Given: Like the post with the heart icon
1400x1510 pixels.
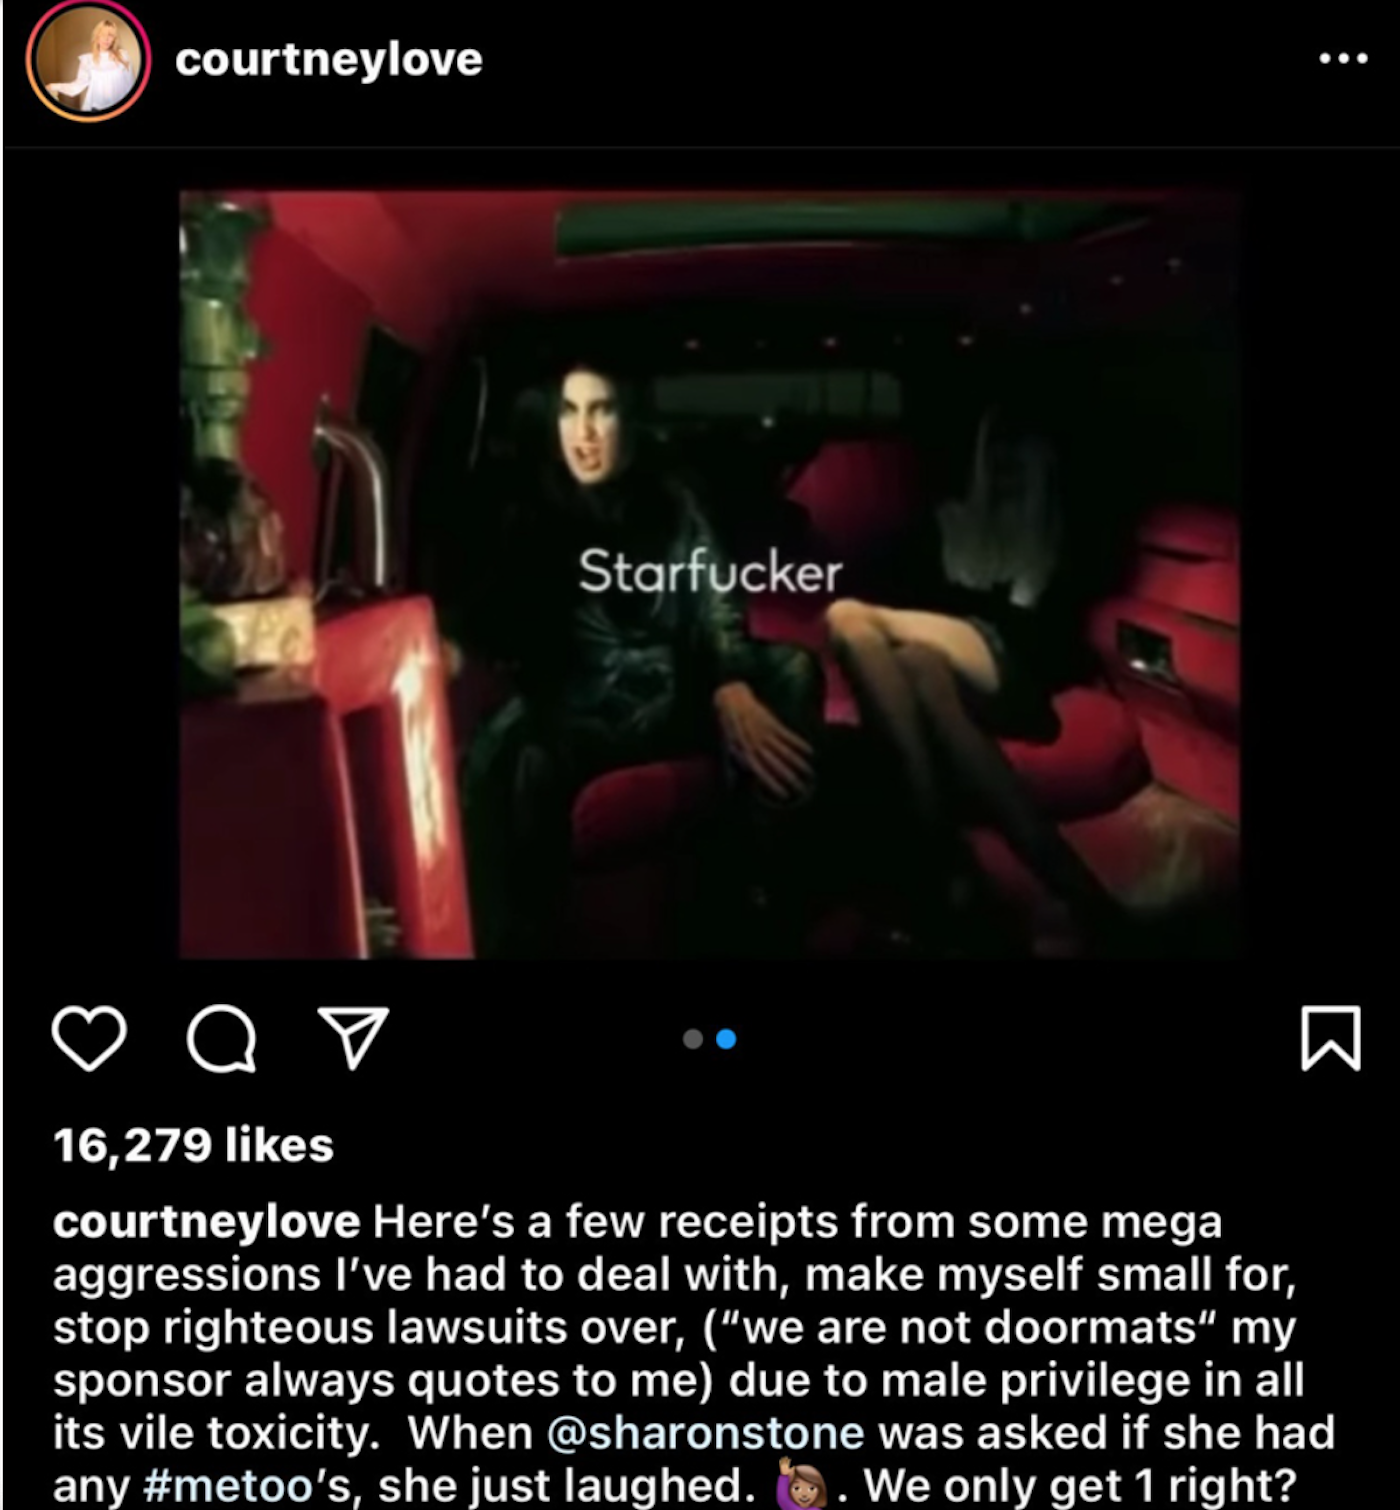Looking at the screenshot, I should click(x=89, y=1038).
